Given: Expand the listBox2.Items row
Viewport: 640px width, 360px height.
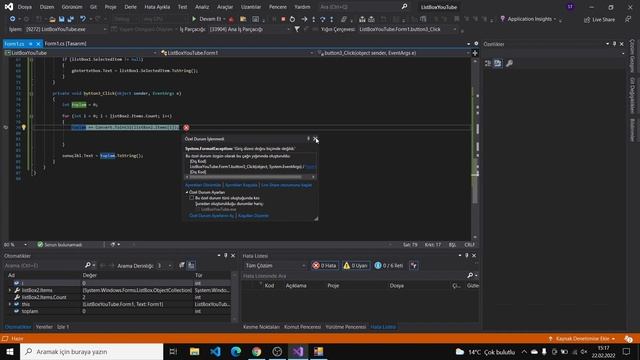Looking at the screenshot, I should [x=10, y=290].
